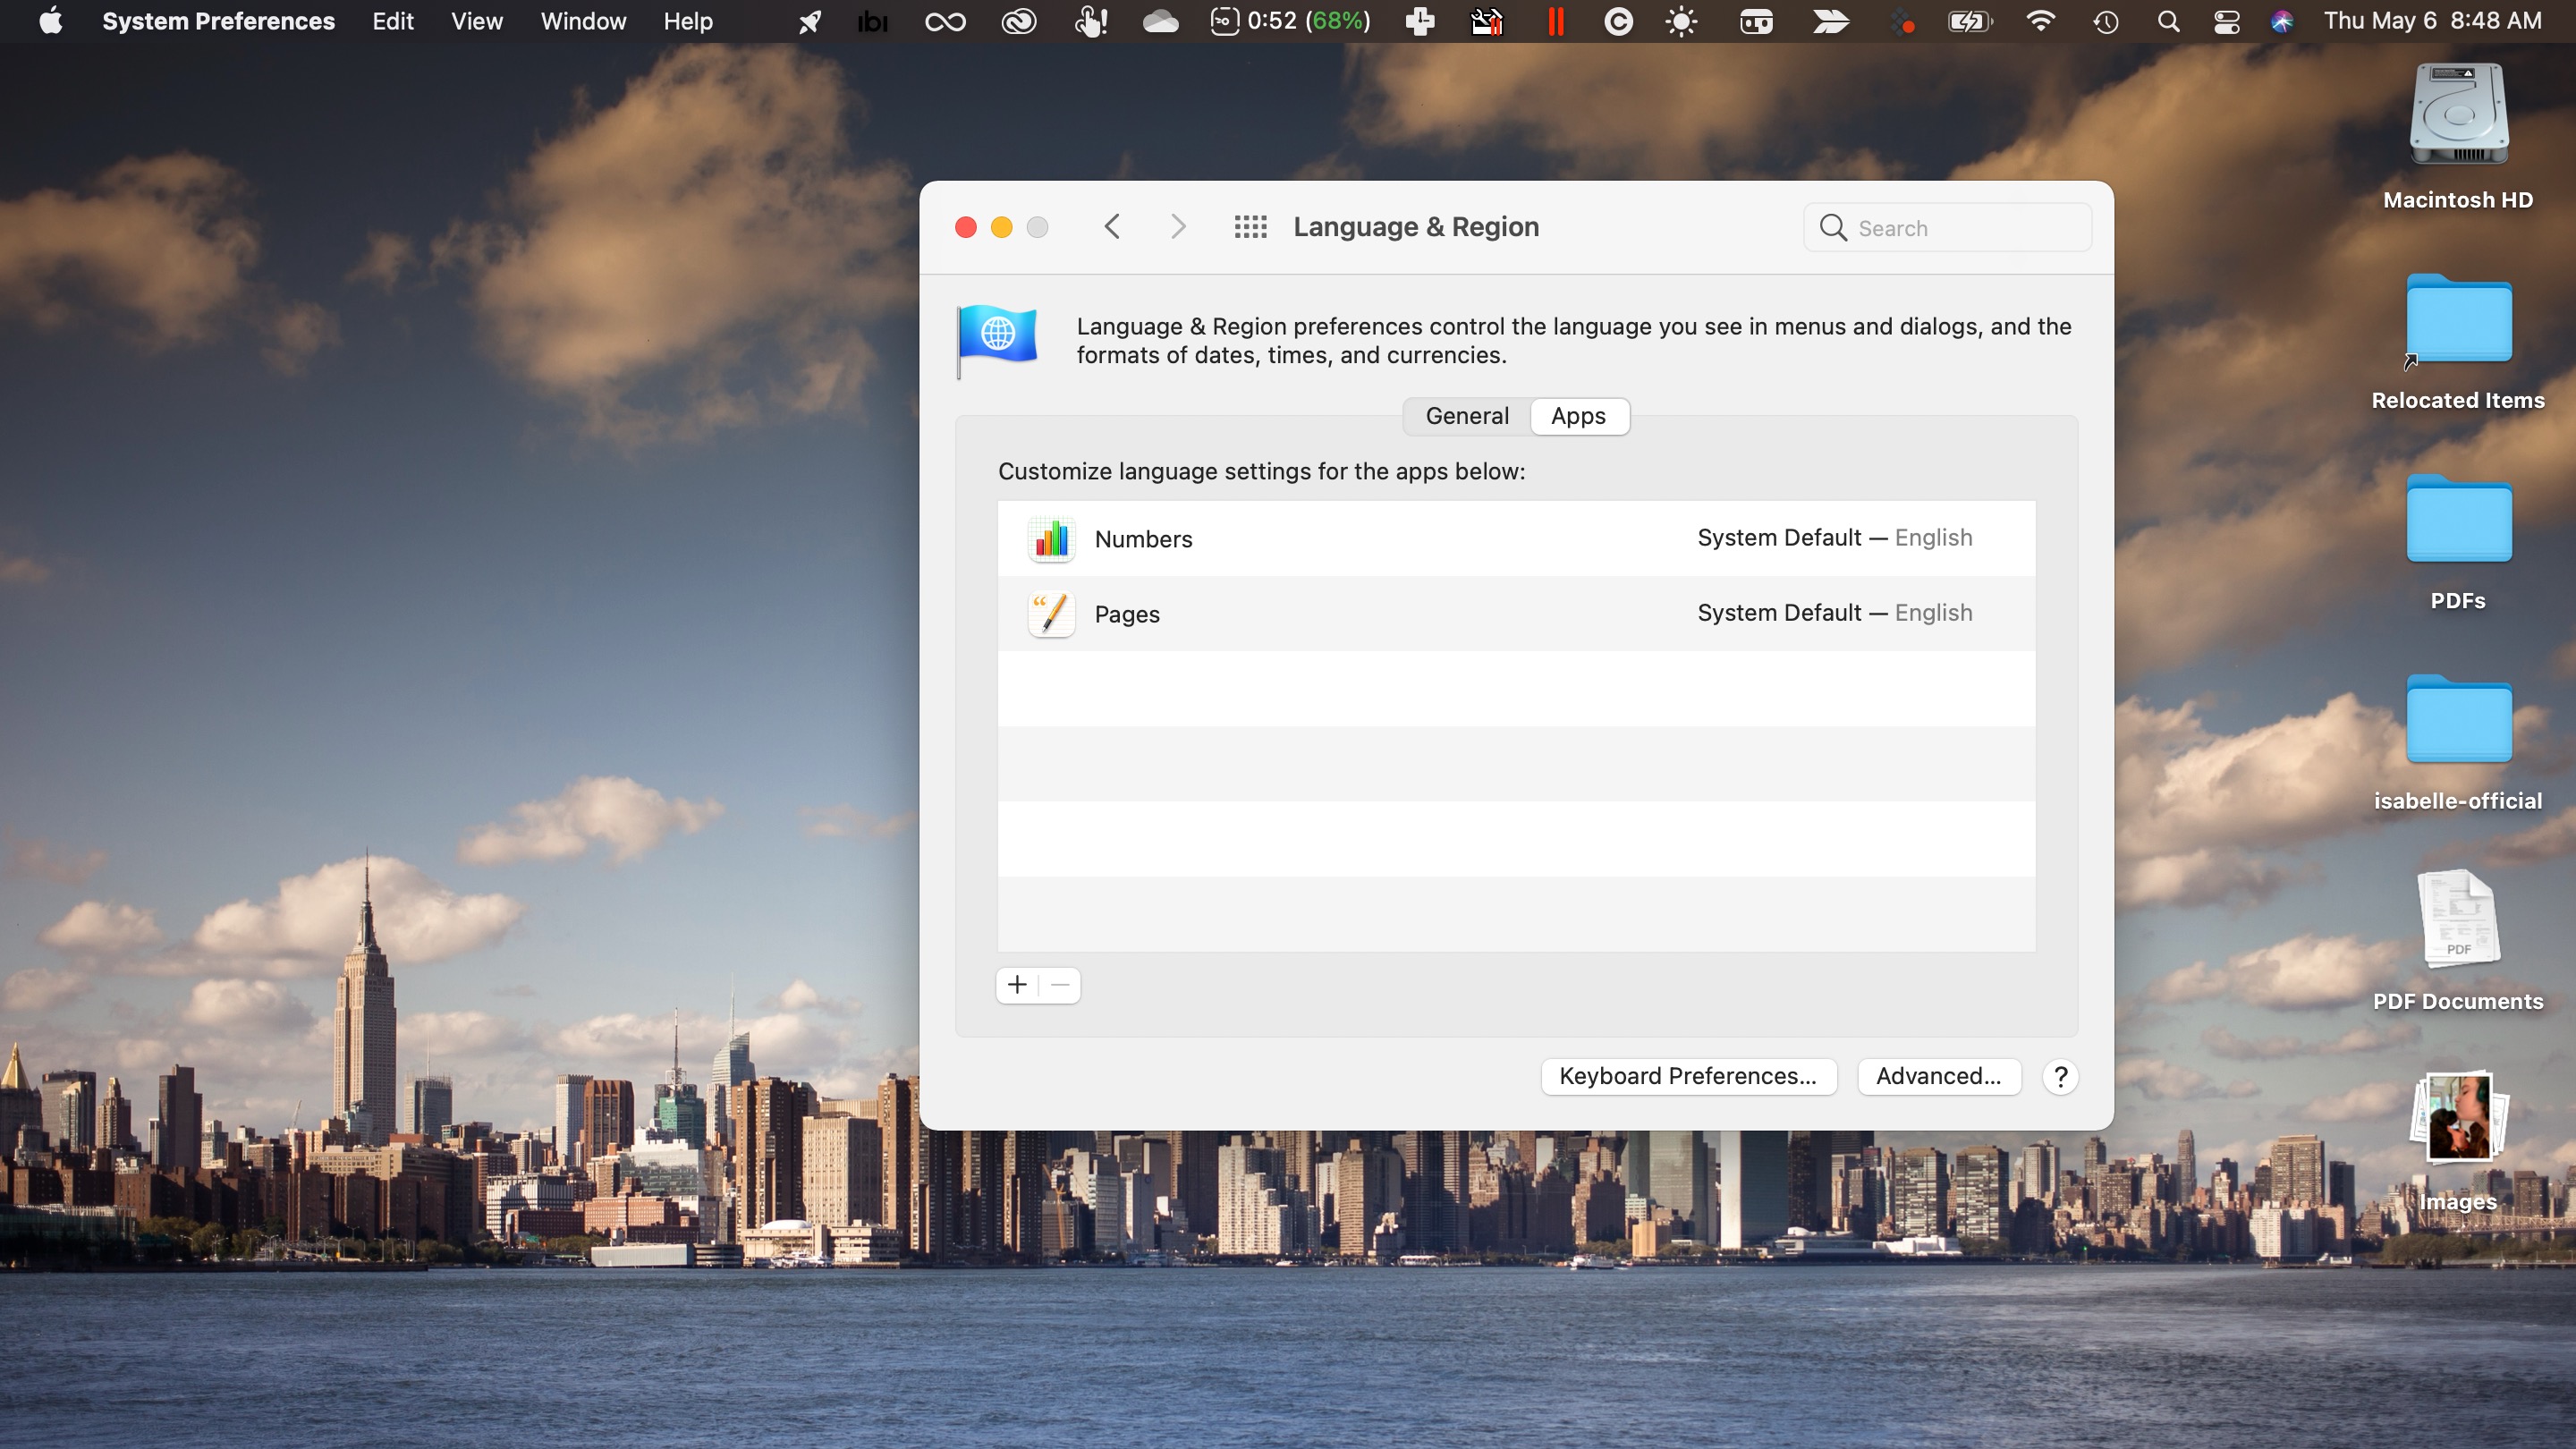Open the Help menu
This screenshot has width=2576, height=1449.
[688, 21]
